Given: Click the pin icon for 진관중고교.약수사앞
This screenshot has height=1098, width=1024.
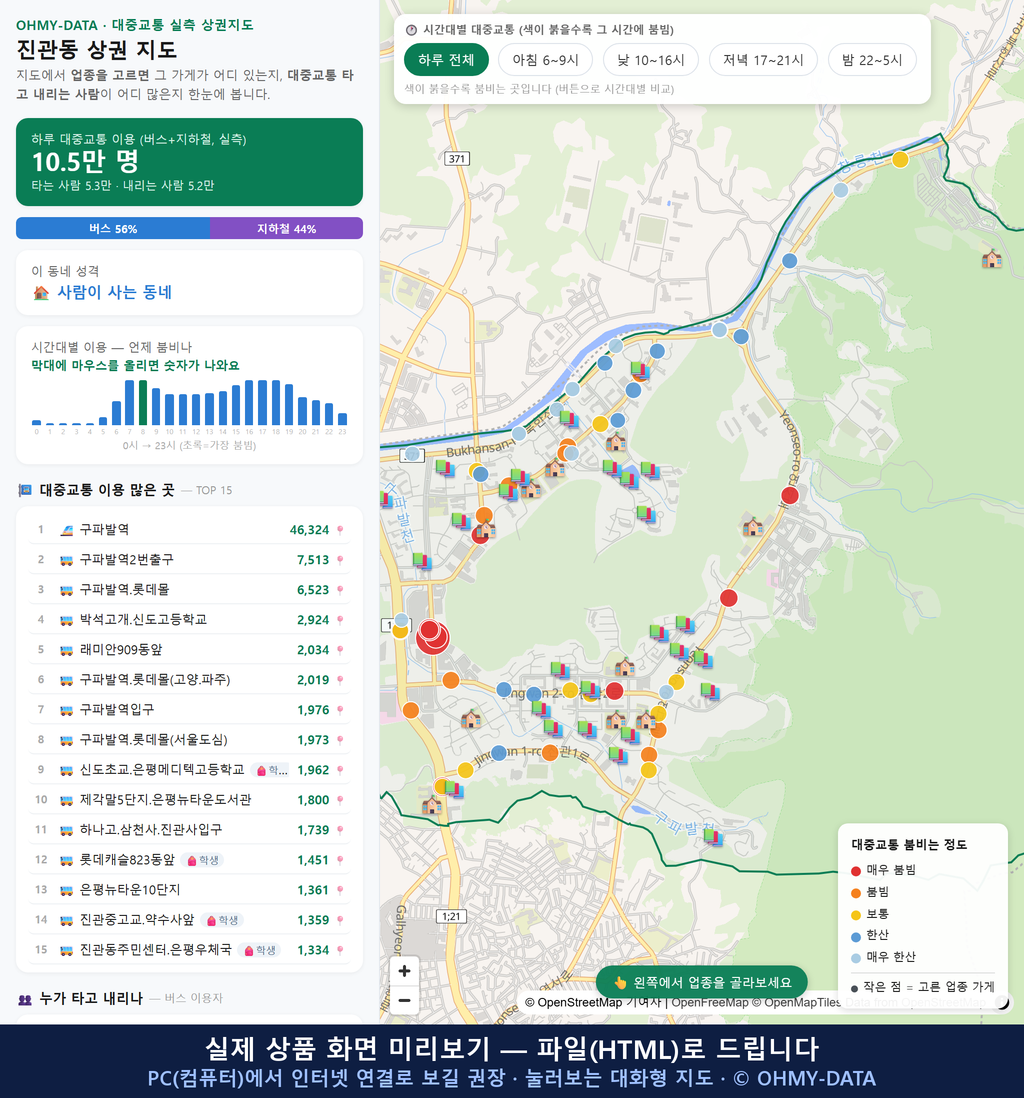Looking at the screenshot, I should point(340,920).
